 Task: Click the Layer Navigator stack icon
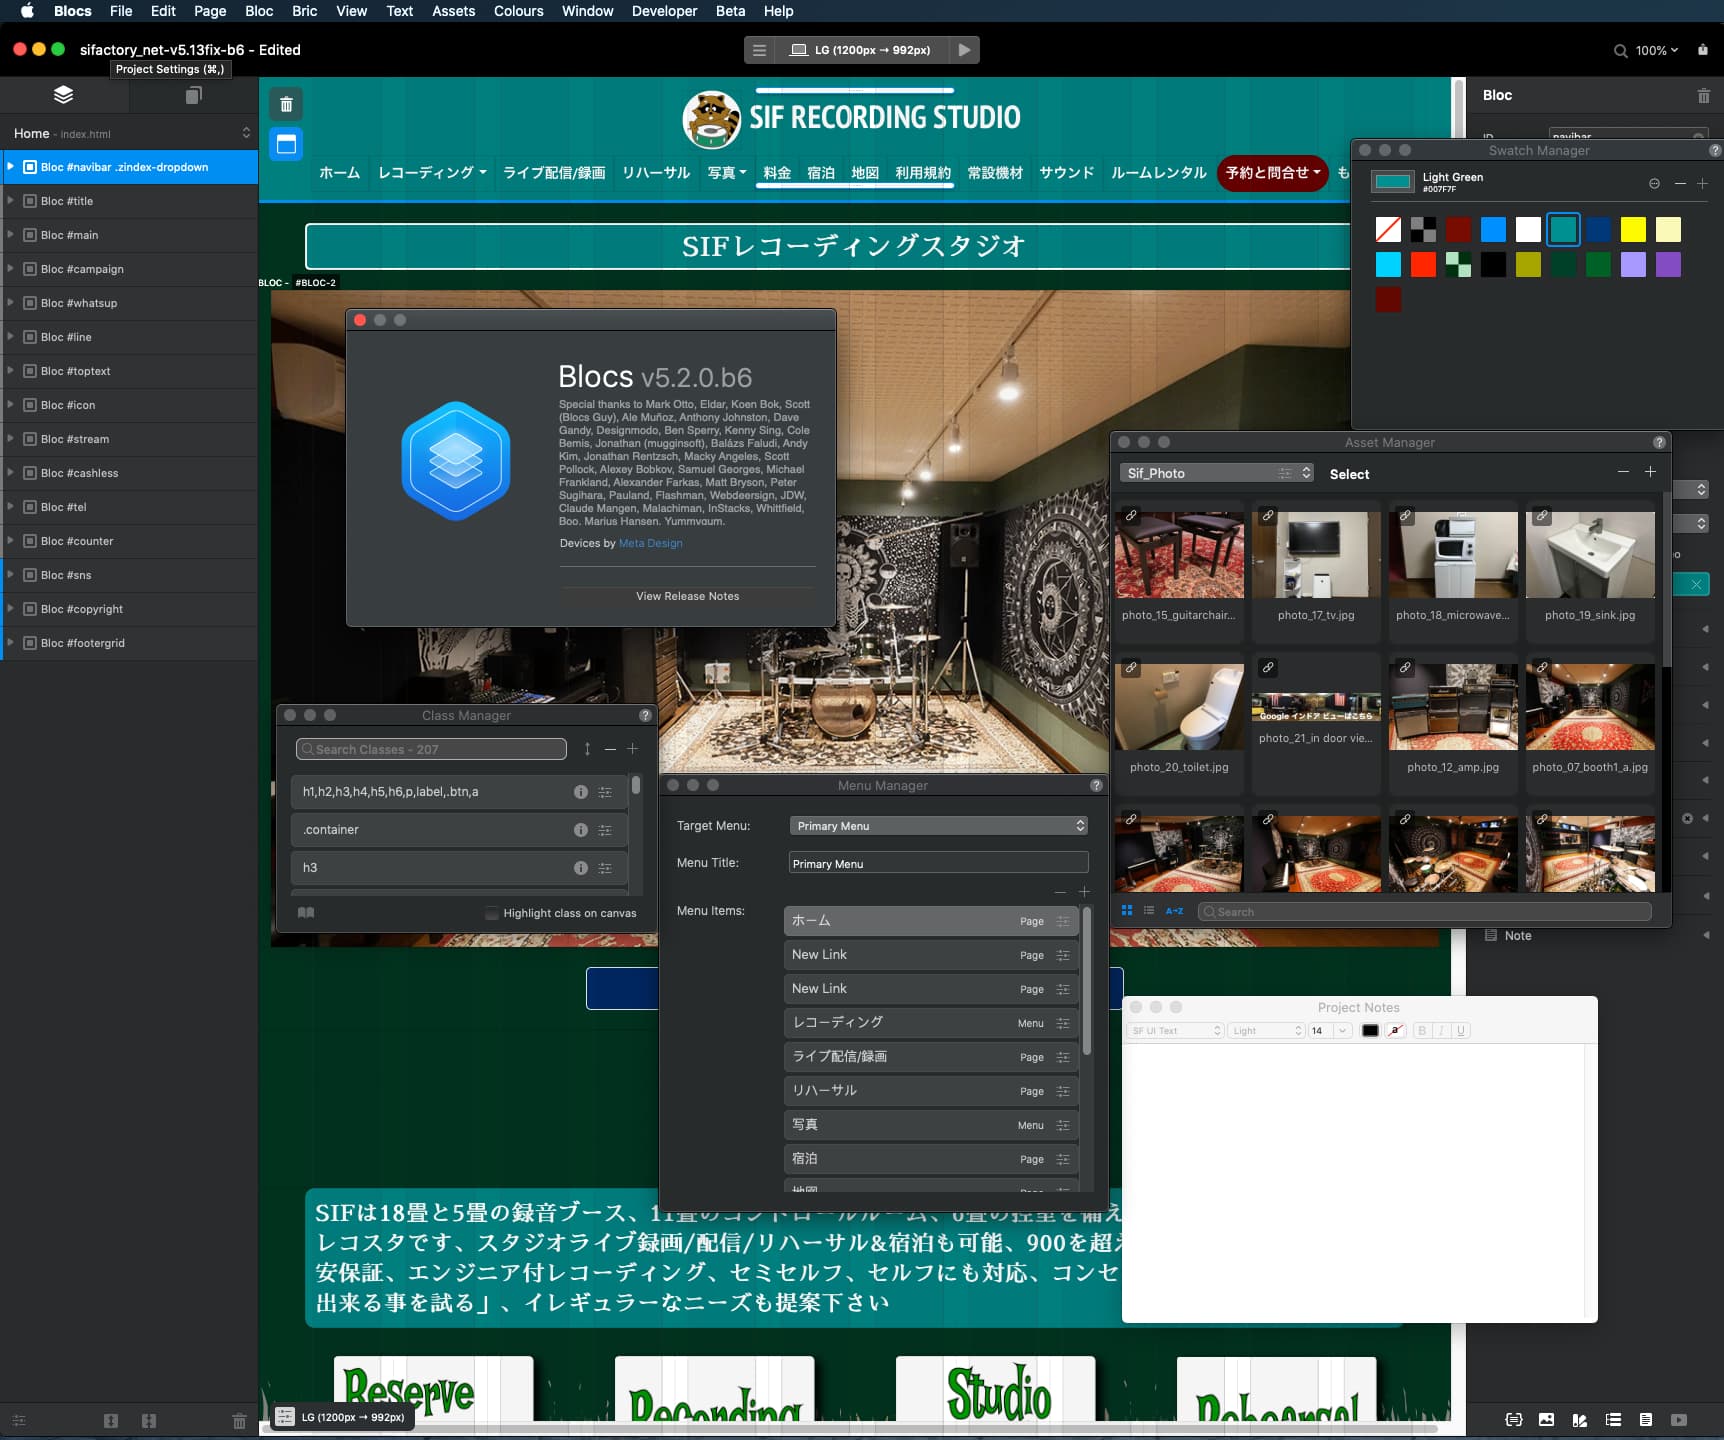tap(63, 95)
